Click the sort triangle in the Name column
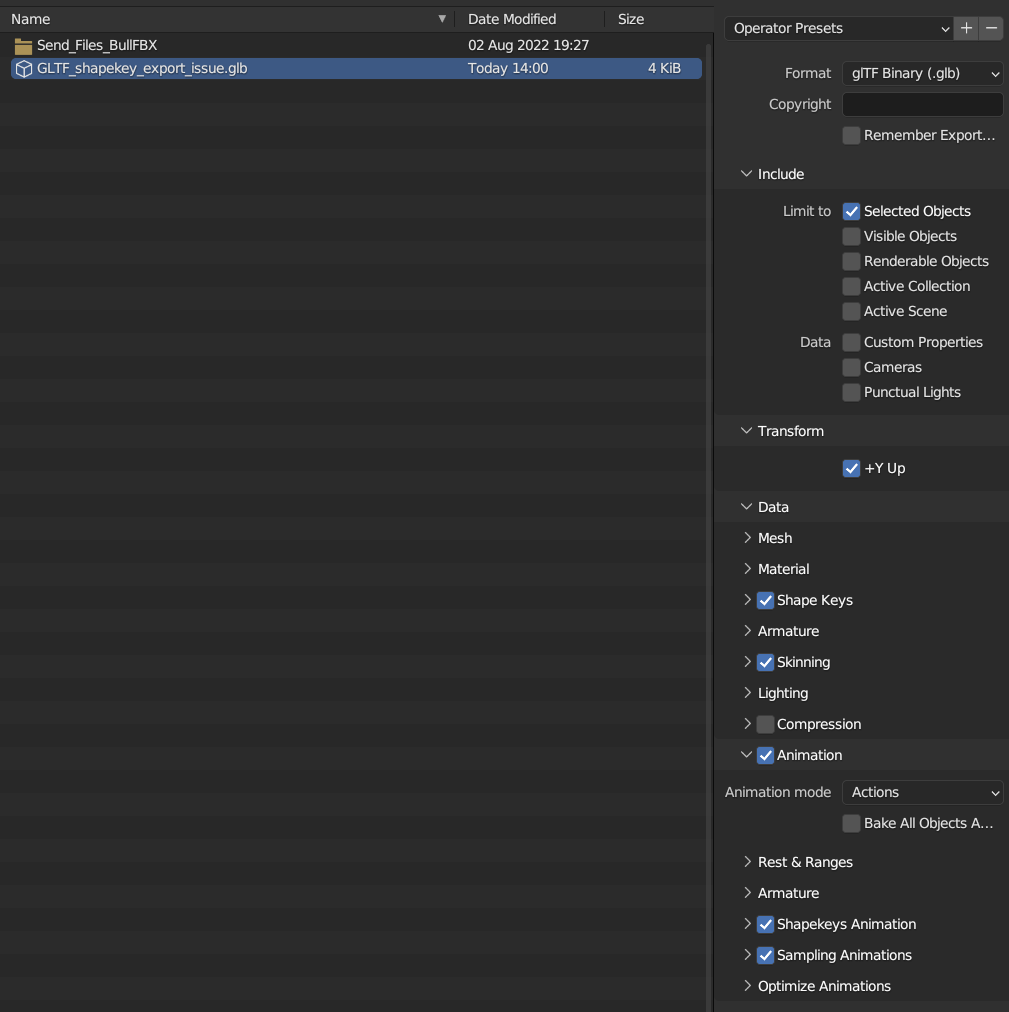 (442, 19)
